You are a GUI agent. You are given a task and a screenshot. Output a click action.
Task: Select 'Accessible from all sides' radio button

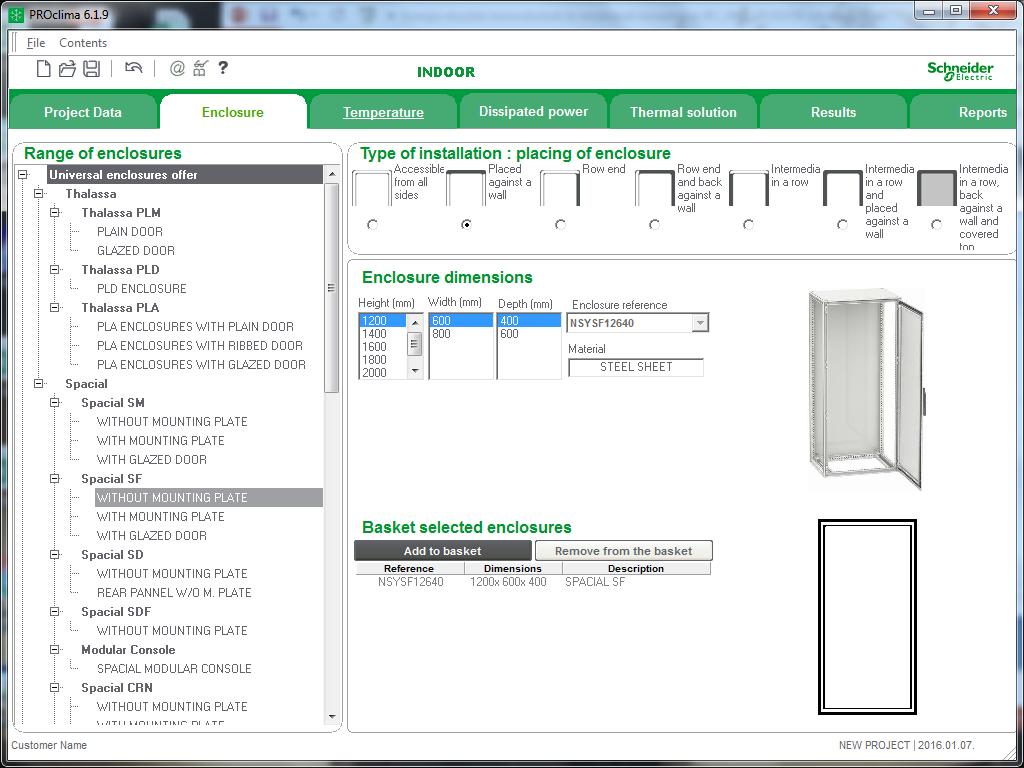click(x=372, y=224)
